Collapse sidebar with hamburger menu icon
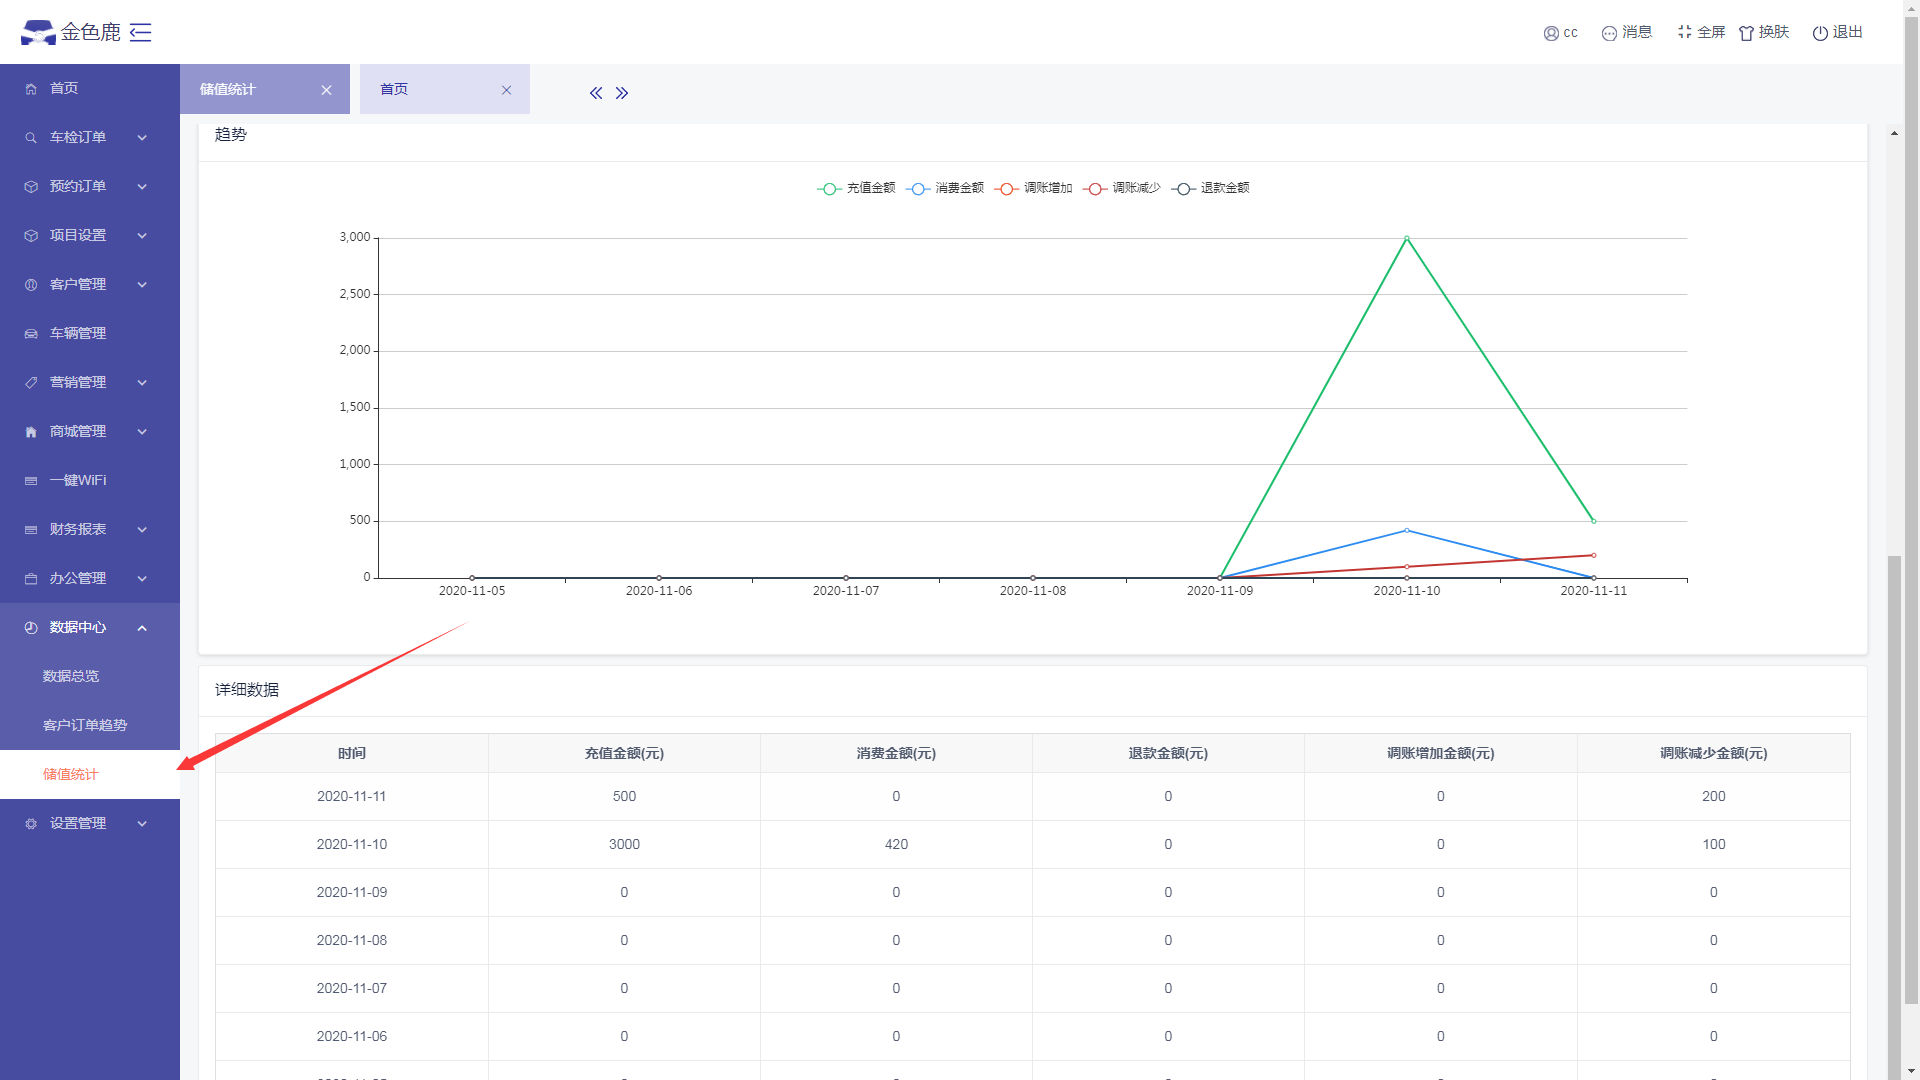This screenshot has width=1920, height=1080. [141, 33]
